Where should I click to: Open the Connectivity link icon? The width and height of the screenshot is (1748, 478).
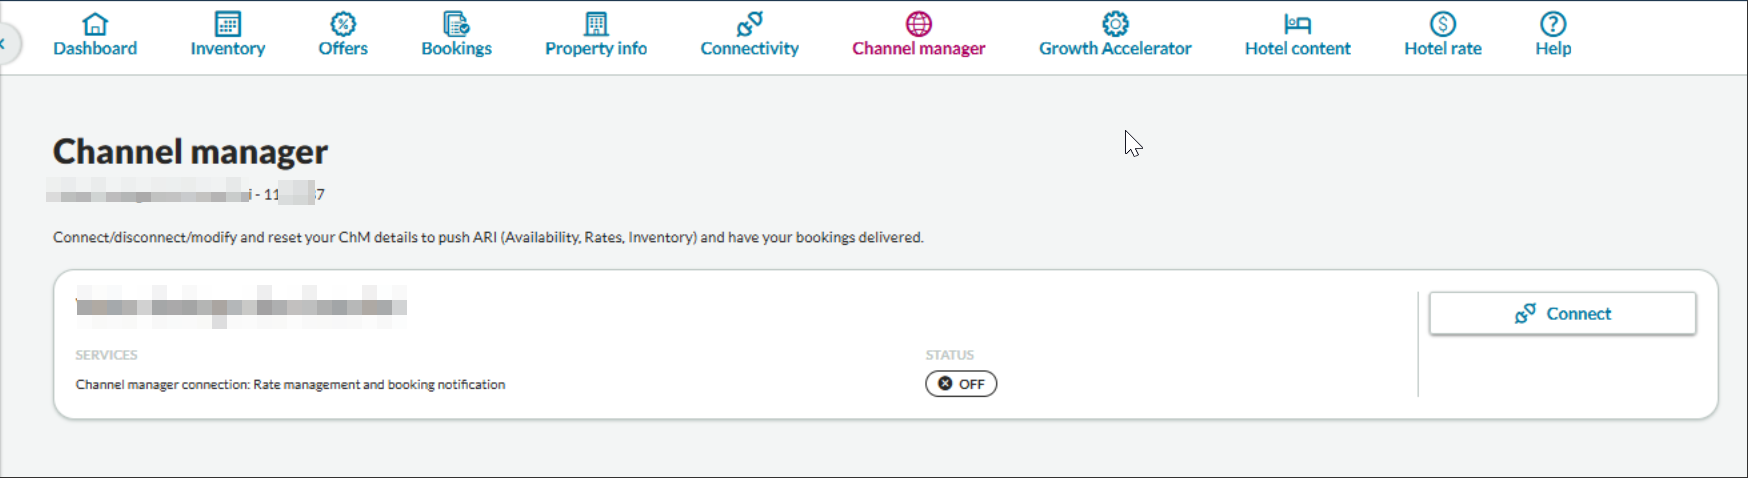click(749, 23)
